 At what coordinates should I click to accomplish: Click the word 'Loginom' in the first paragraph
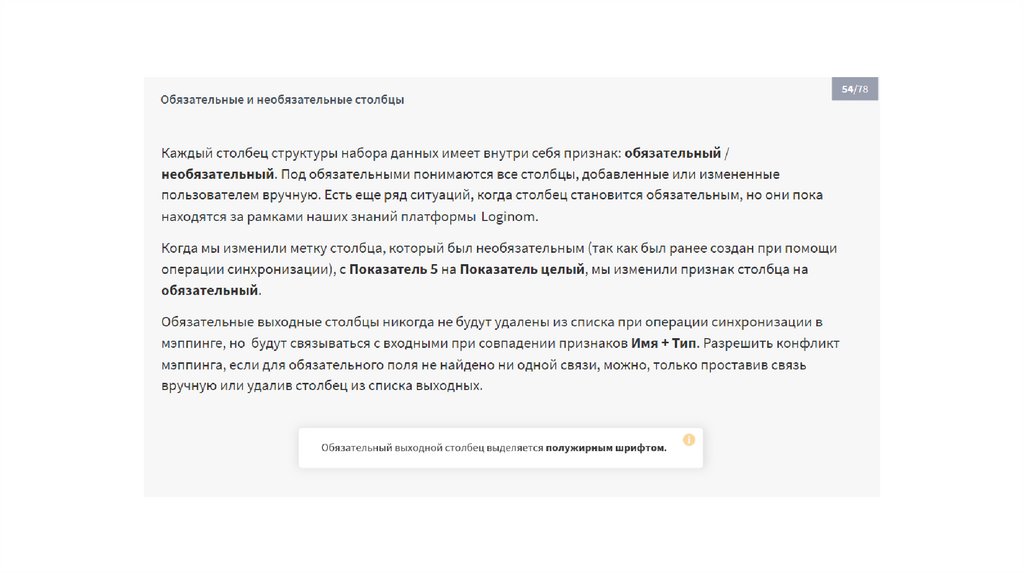pos(510,216)
